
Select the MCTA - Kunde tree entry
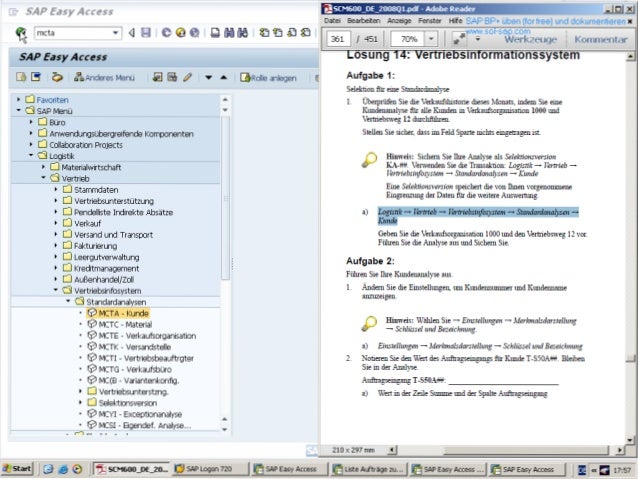(x=118, y=313)
